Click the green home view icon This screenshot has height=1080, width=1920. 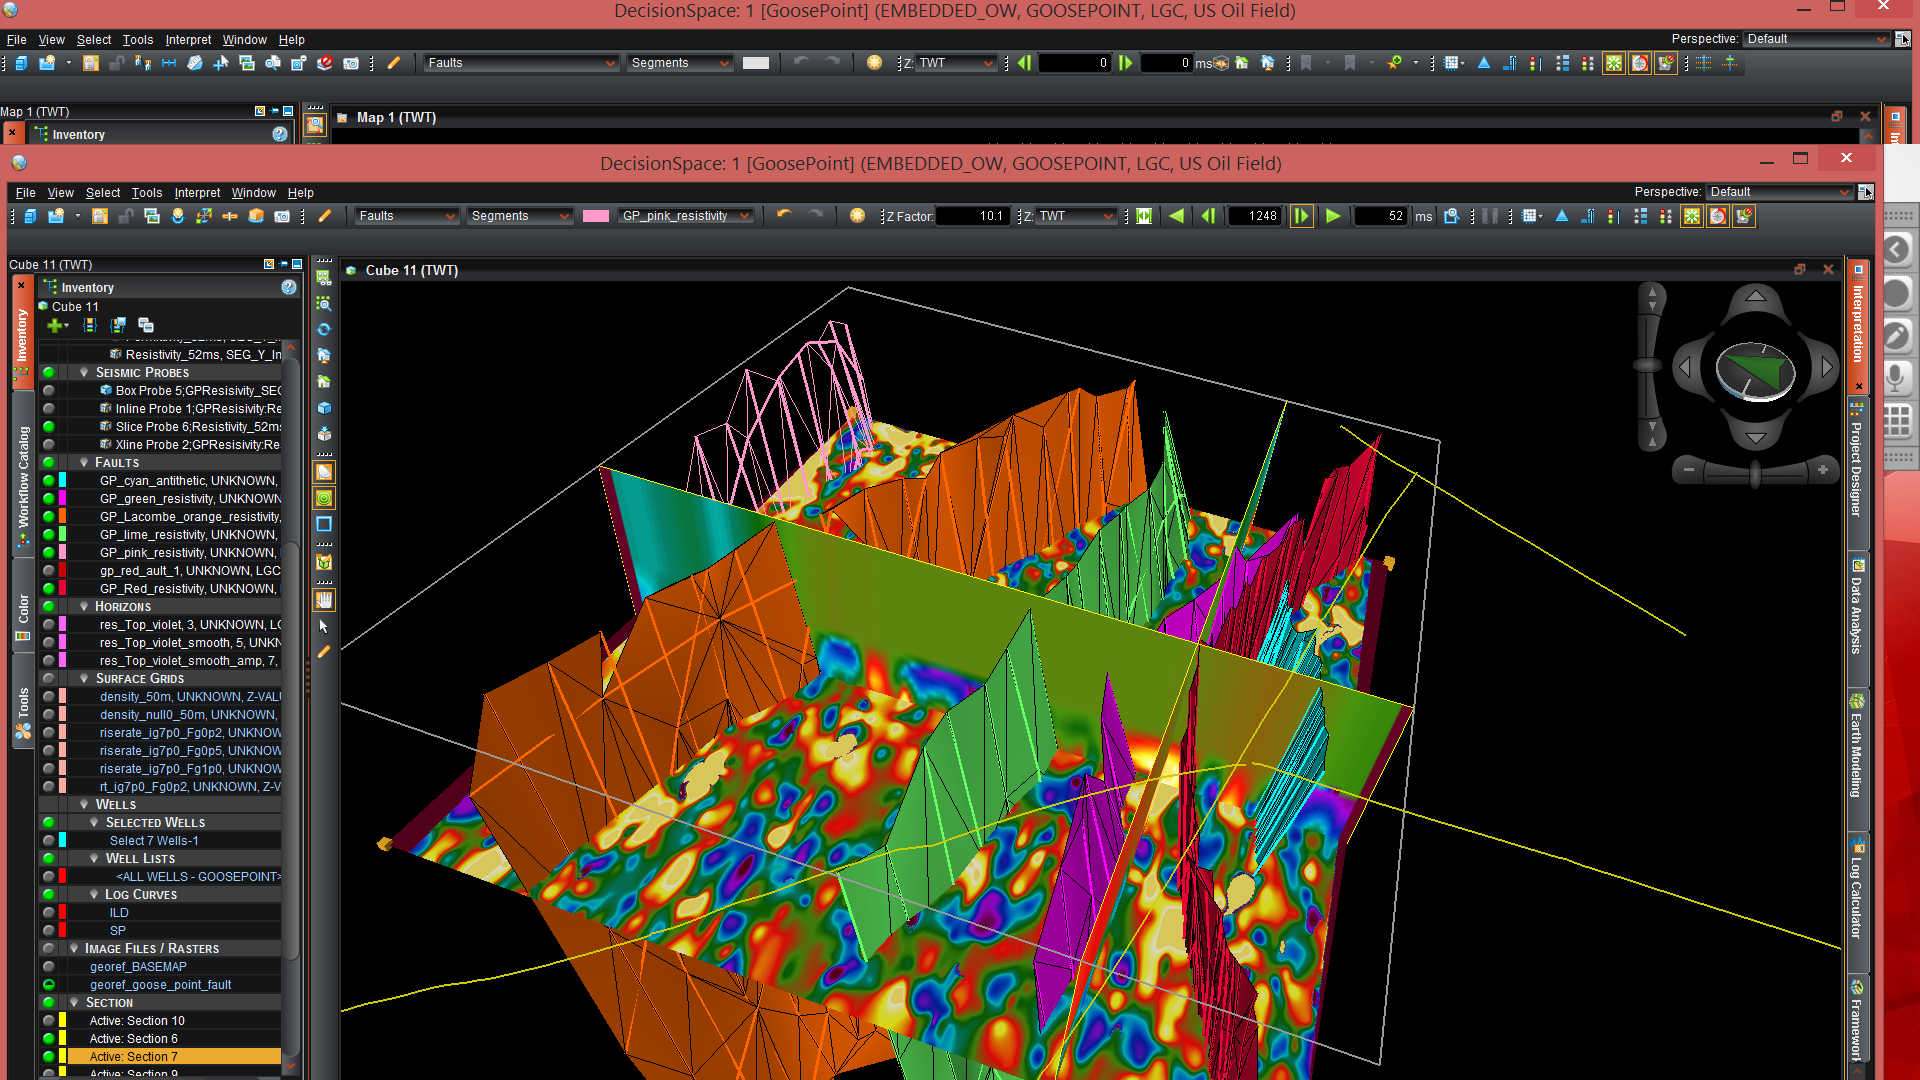point(324,381)
